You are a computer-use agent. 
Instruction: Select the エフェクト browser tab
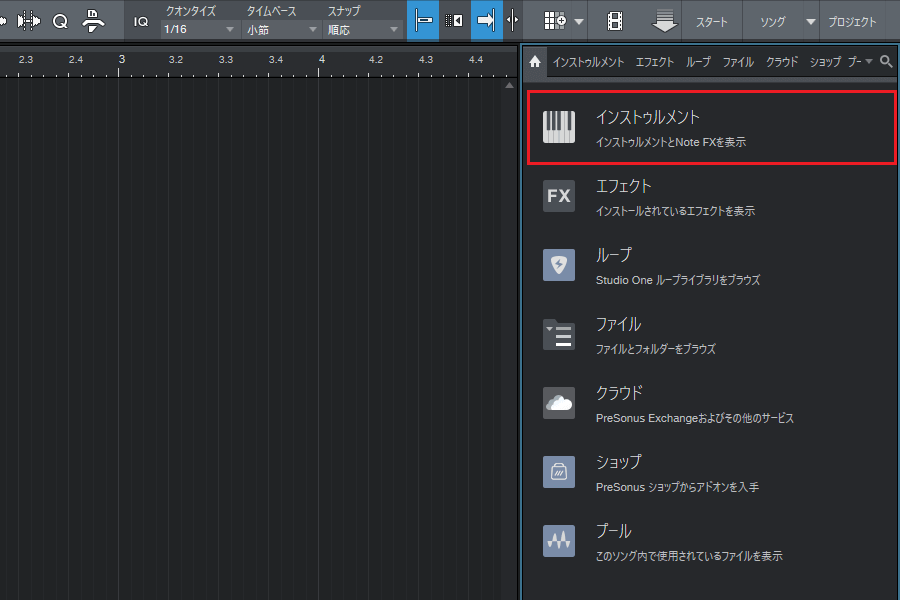pos(654,62)
